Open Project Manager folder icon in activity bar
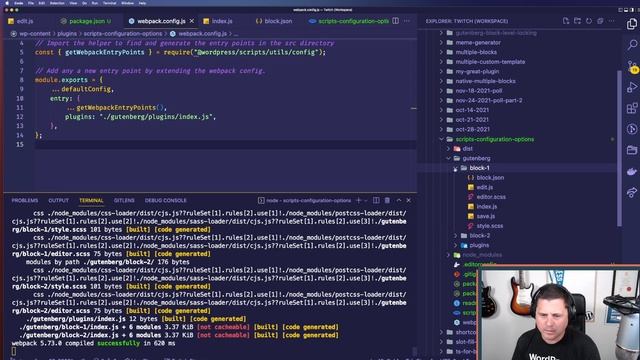 pyautogui.click(x=632, y=150)
